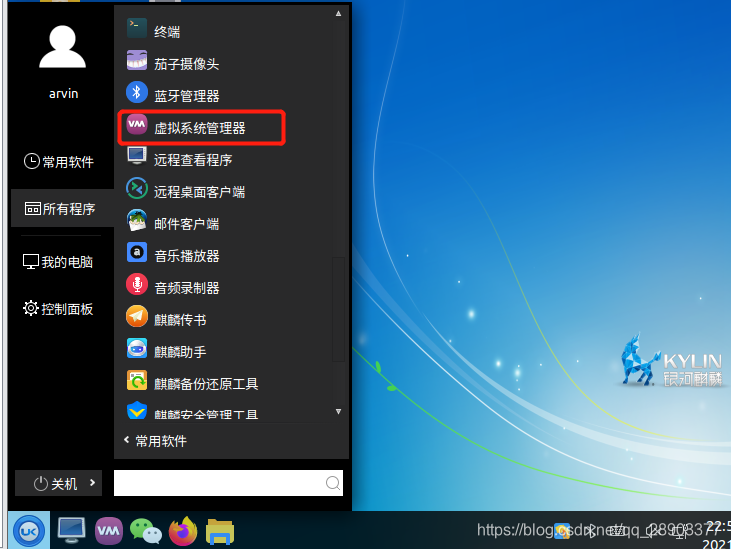Image resolution: width=731 pixels, height=549 pixels.
Task: Open the terminal (终端) icon
Action: pyautogui.click(x=137, y=28)
